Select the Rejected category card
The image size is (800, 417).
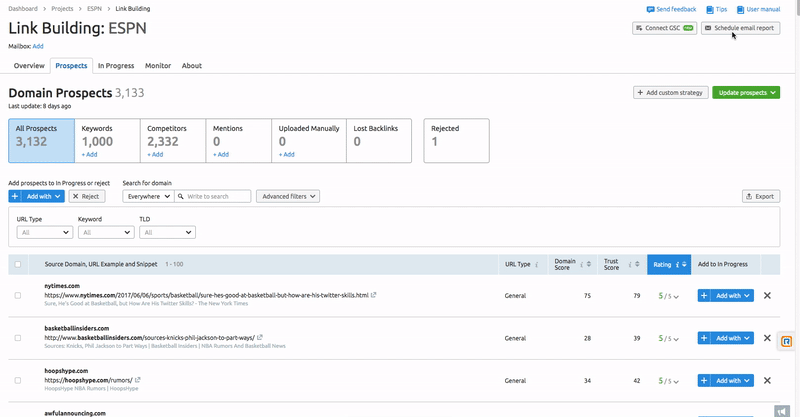tap(457, 141)
